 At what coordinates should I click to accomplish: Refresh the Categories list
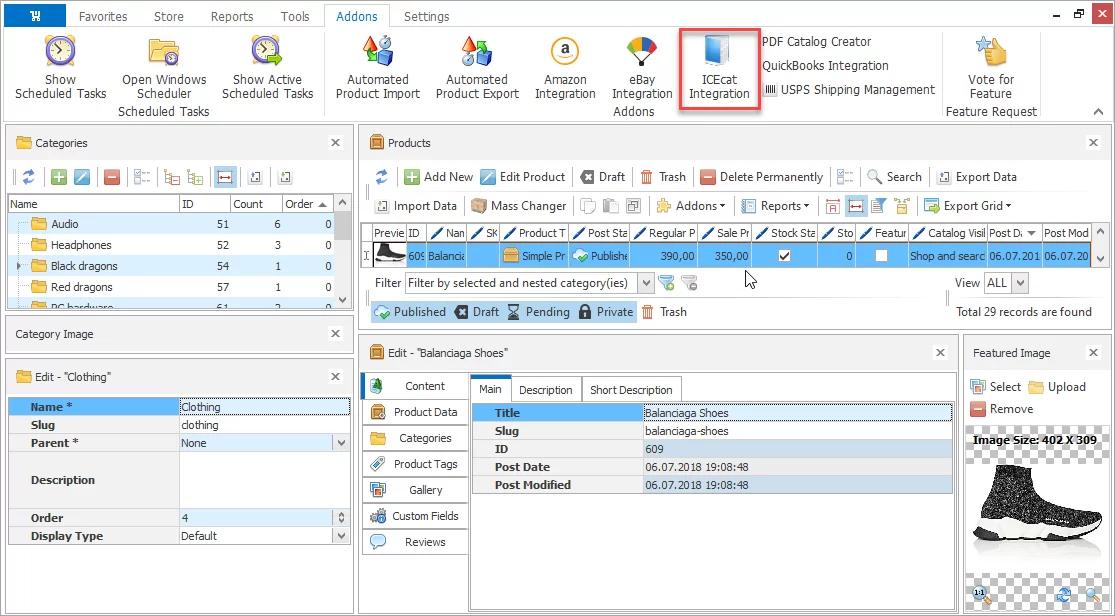(29, 177)
